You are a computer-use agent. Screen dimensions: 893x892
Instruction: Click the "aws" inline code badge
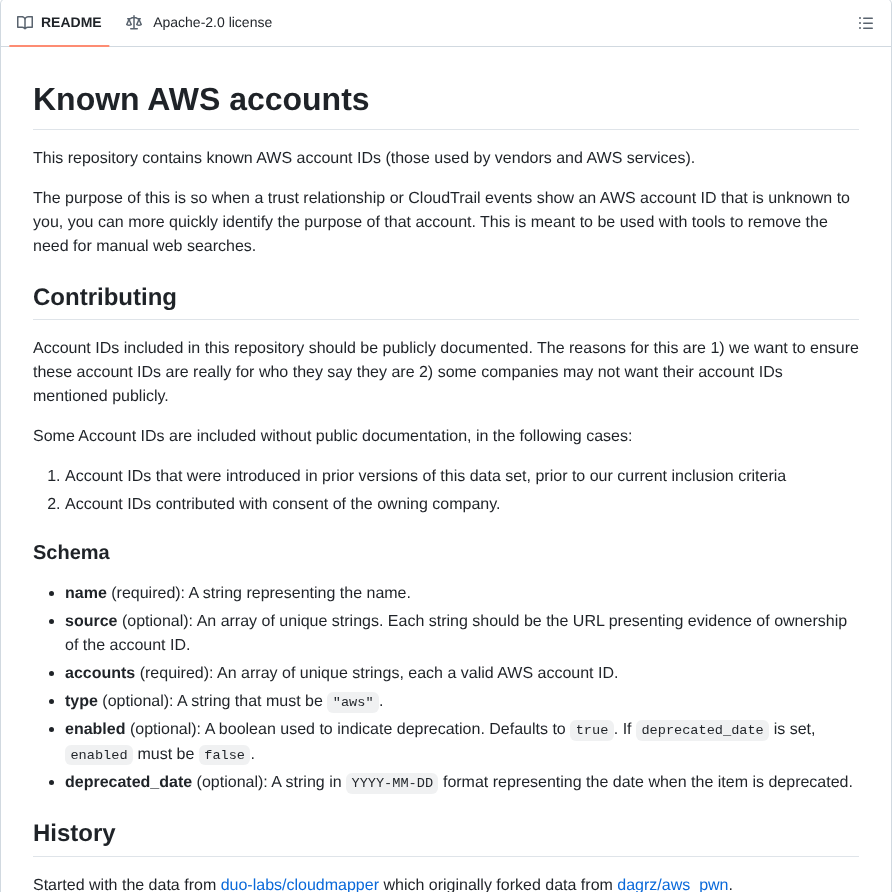[352, 702]
